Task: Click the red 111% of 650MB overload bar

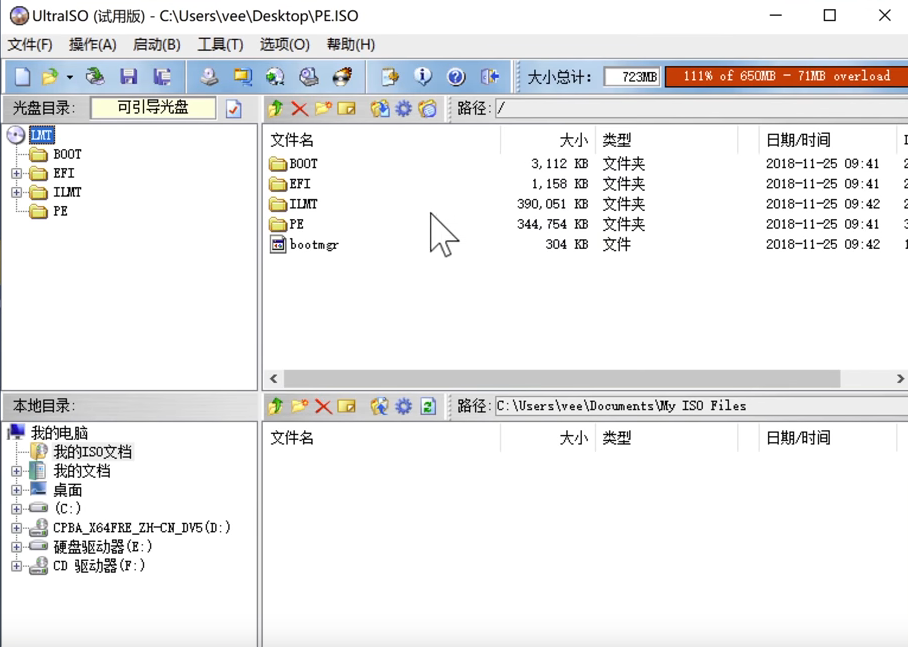Action: tap(786, 76)
